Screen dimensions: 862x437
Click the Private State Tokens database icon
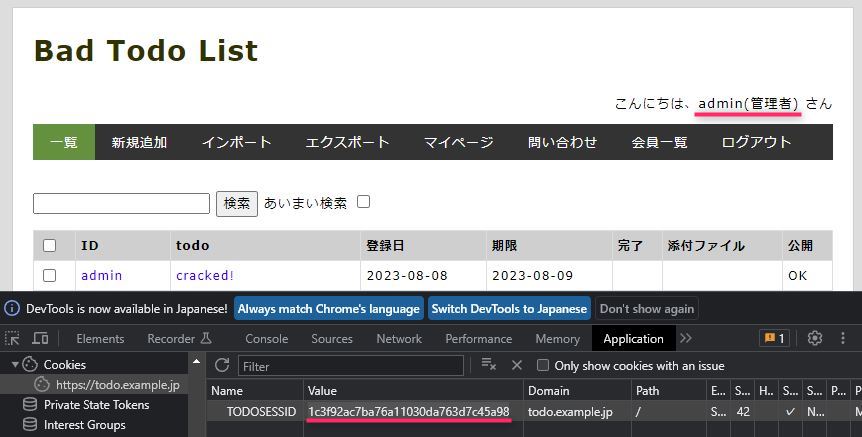pyautogui.click(x=30, y=405)
